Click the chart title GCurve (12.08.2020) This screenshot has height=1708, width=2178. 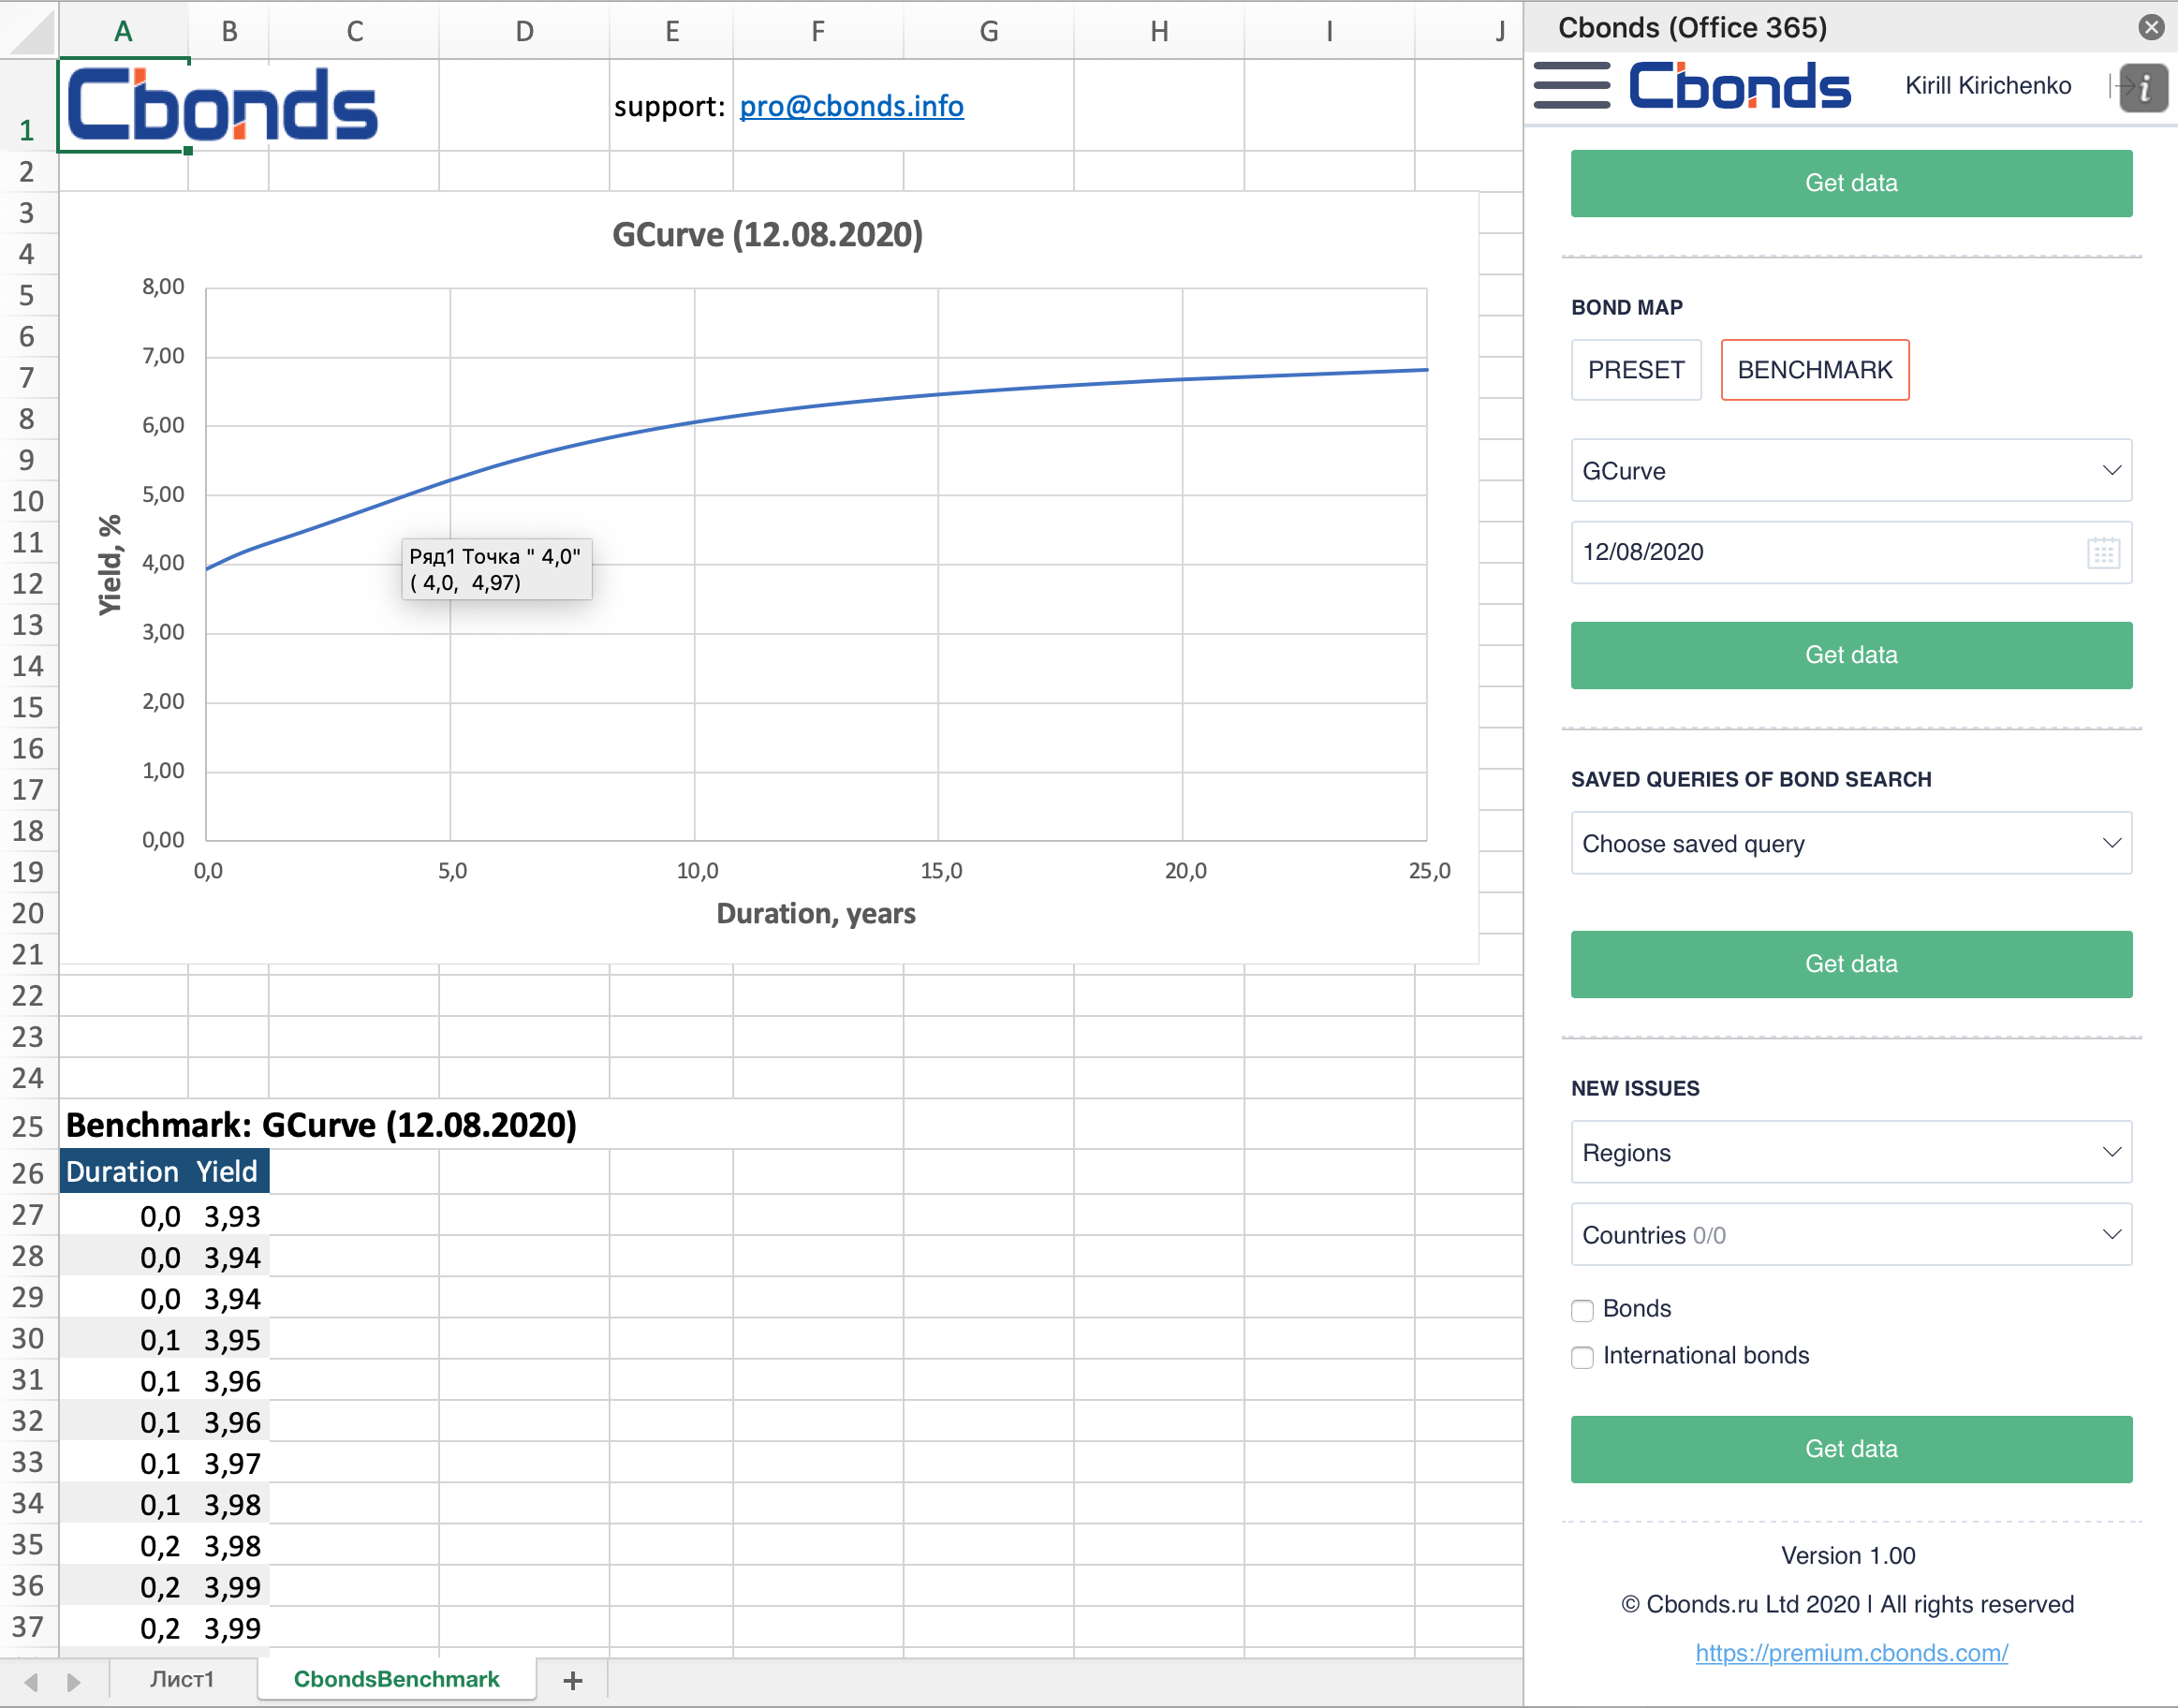(x=767, y=235)
